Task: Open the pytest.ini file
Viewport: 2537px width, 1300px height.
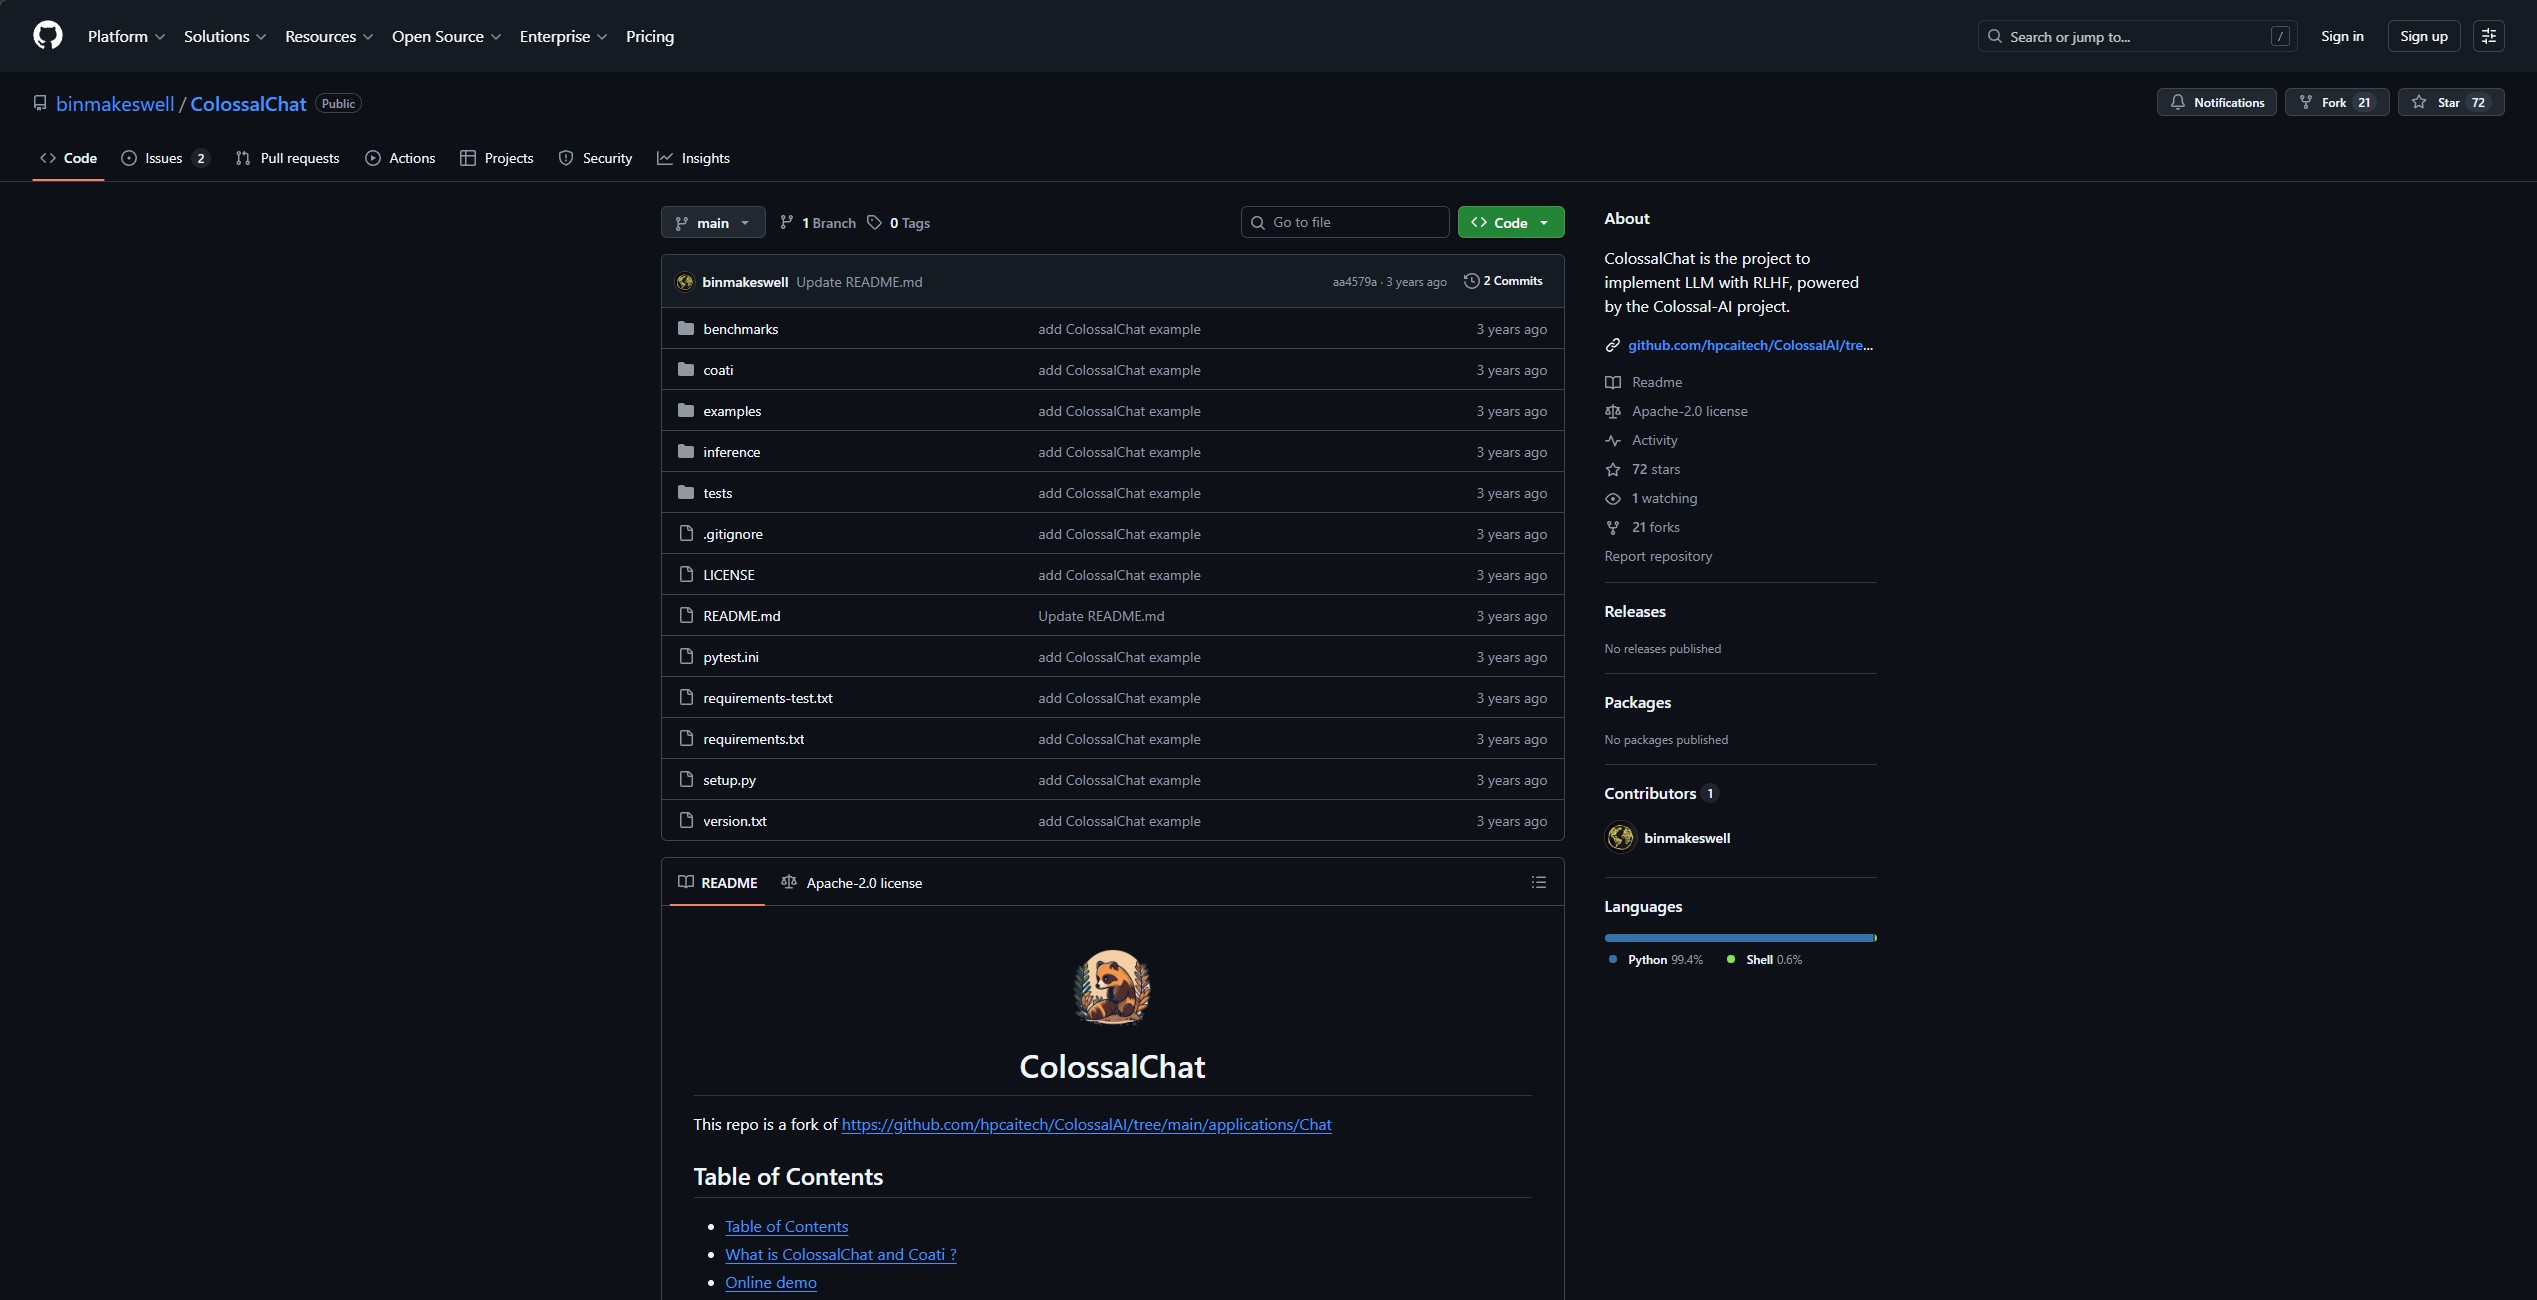Action: point(731,657)
